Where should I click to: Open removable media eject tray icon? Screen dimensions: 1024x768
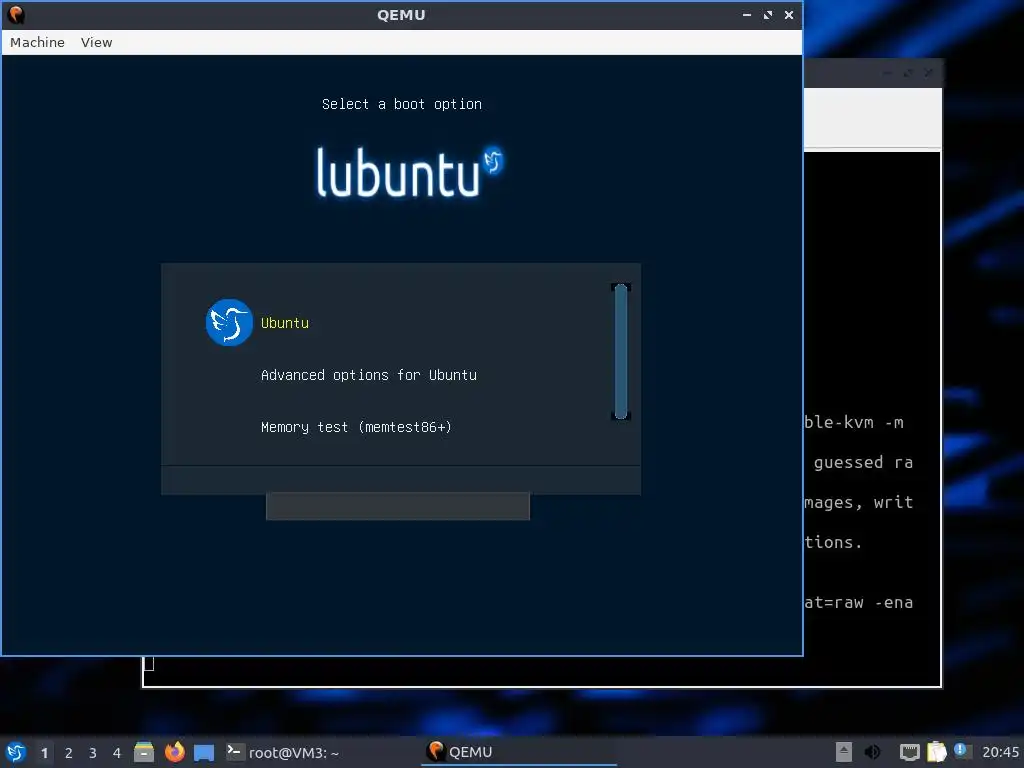pos(844,752)
